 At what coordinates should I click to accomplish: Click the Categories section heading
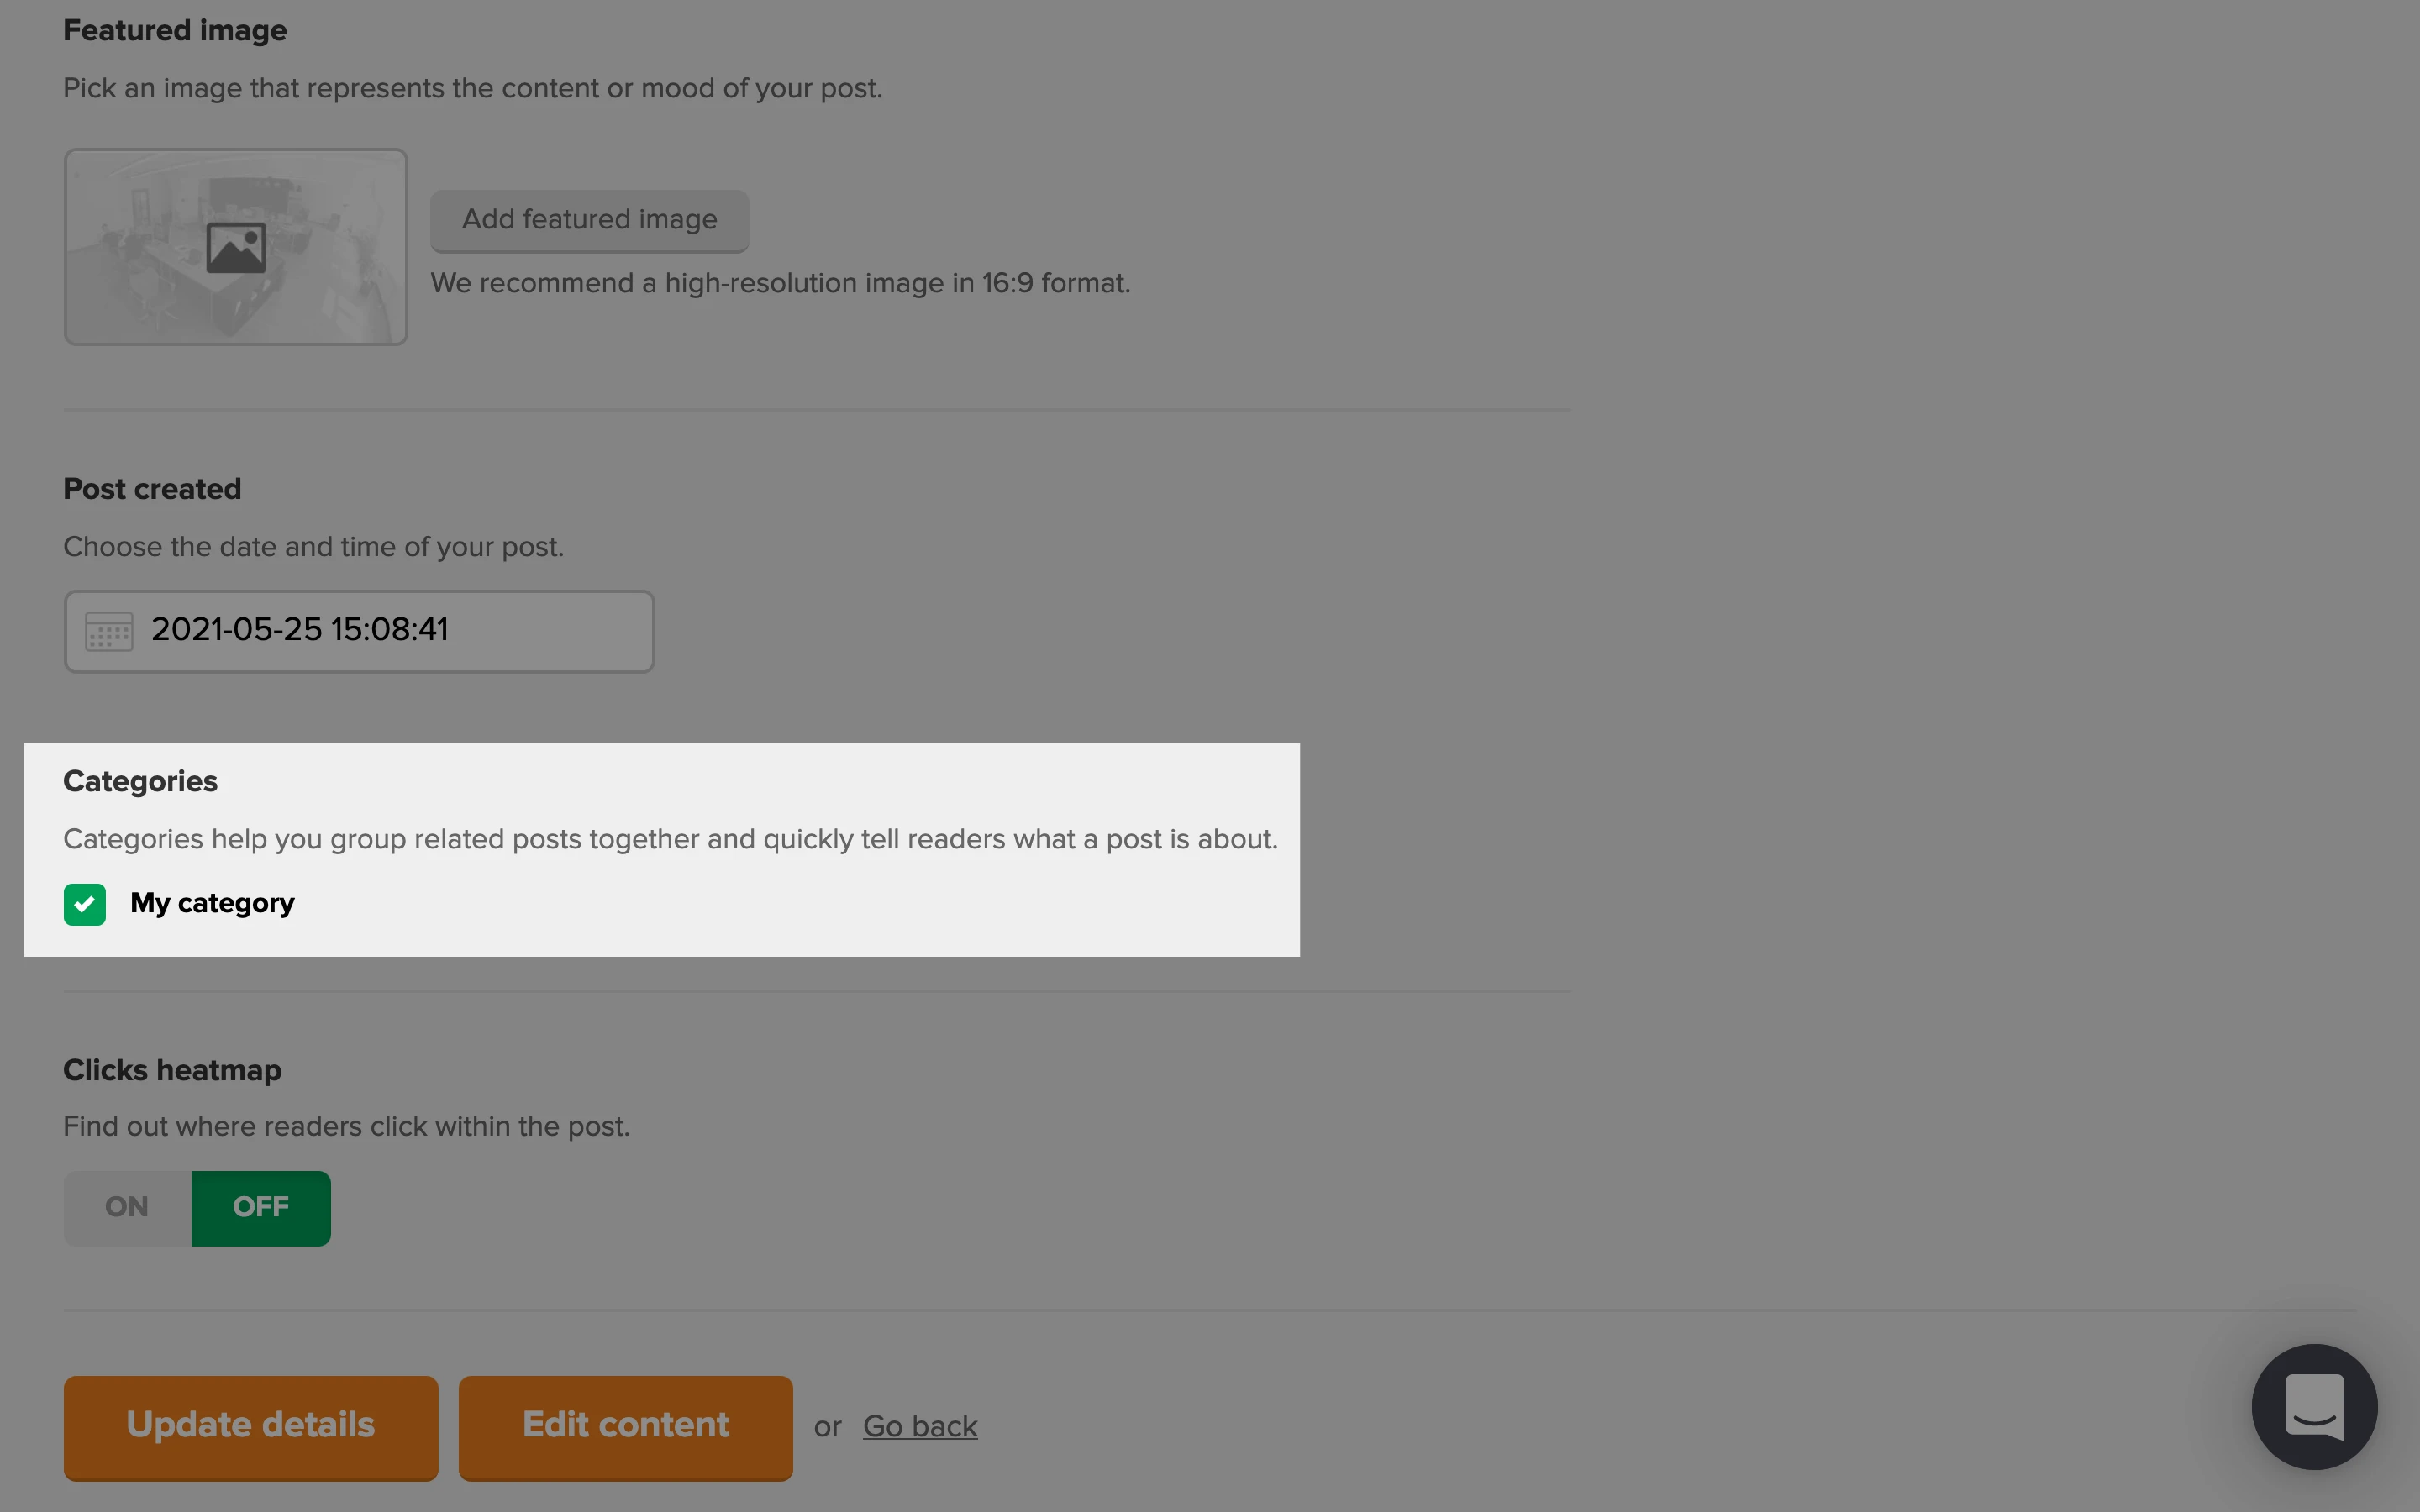[x=140, y=781]
